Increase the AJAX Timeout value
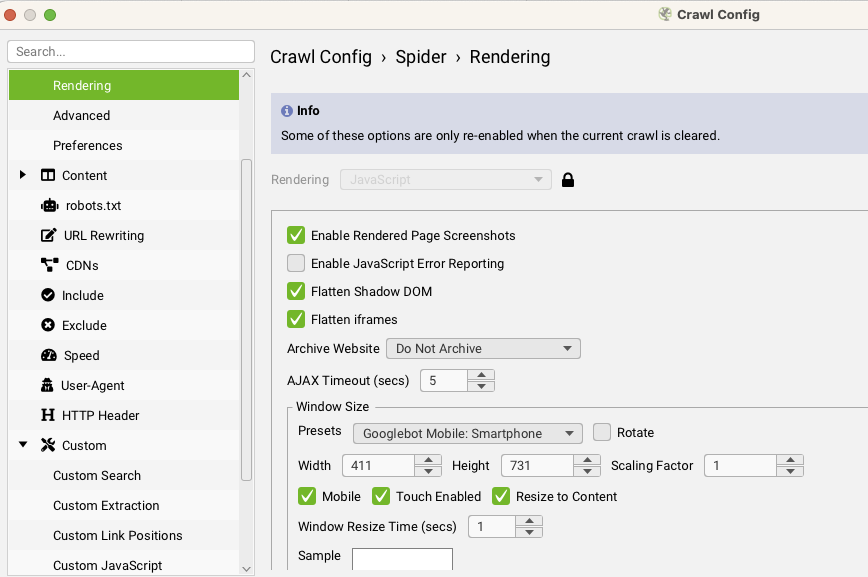This screenshot has width=868, height=577. tap(482, 375)
